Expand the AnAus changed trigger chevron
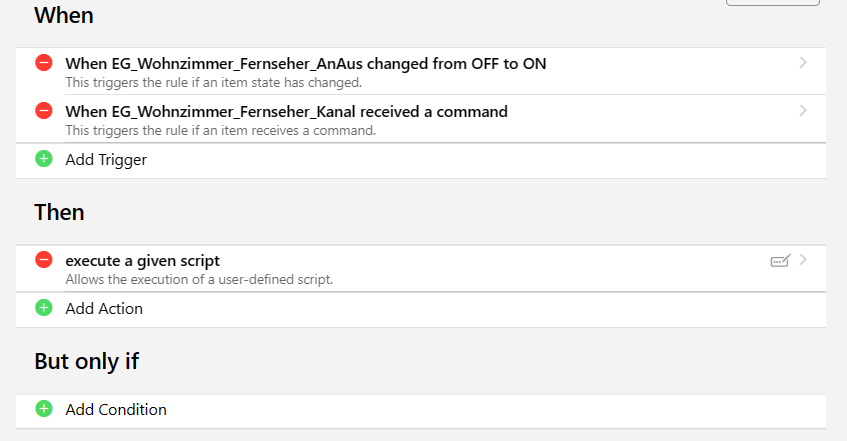This screenshot has height=441, width=847. pos(803,63)
